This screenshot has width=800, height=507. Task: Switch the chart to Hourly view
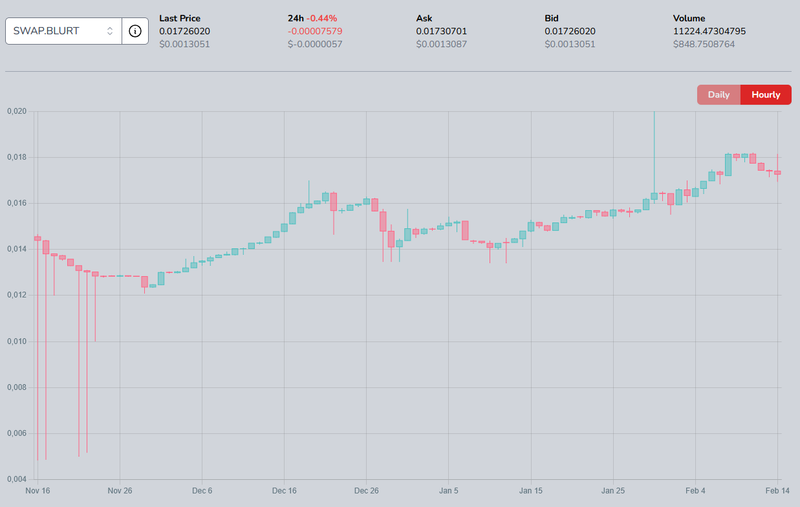click(x=765, y=95)
